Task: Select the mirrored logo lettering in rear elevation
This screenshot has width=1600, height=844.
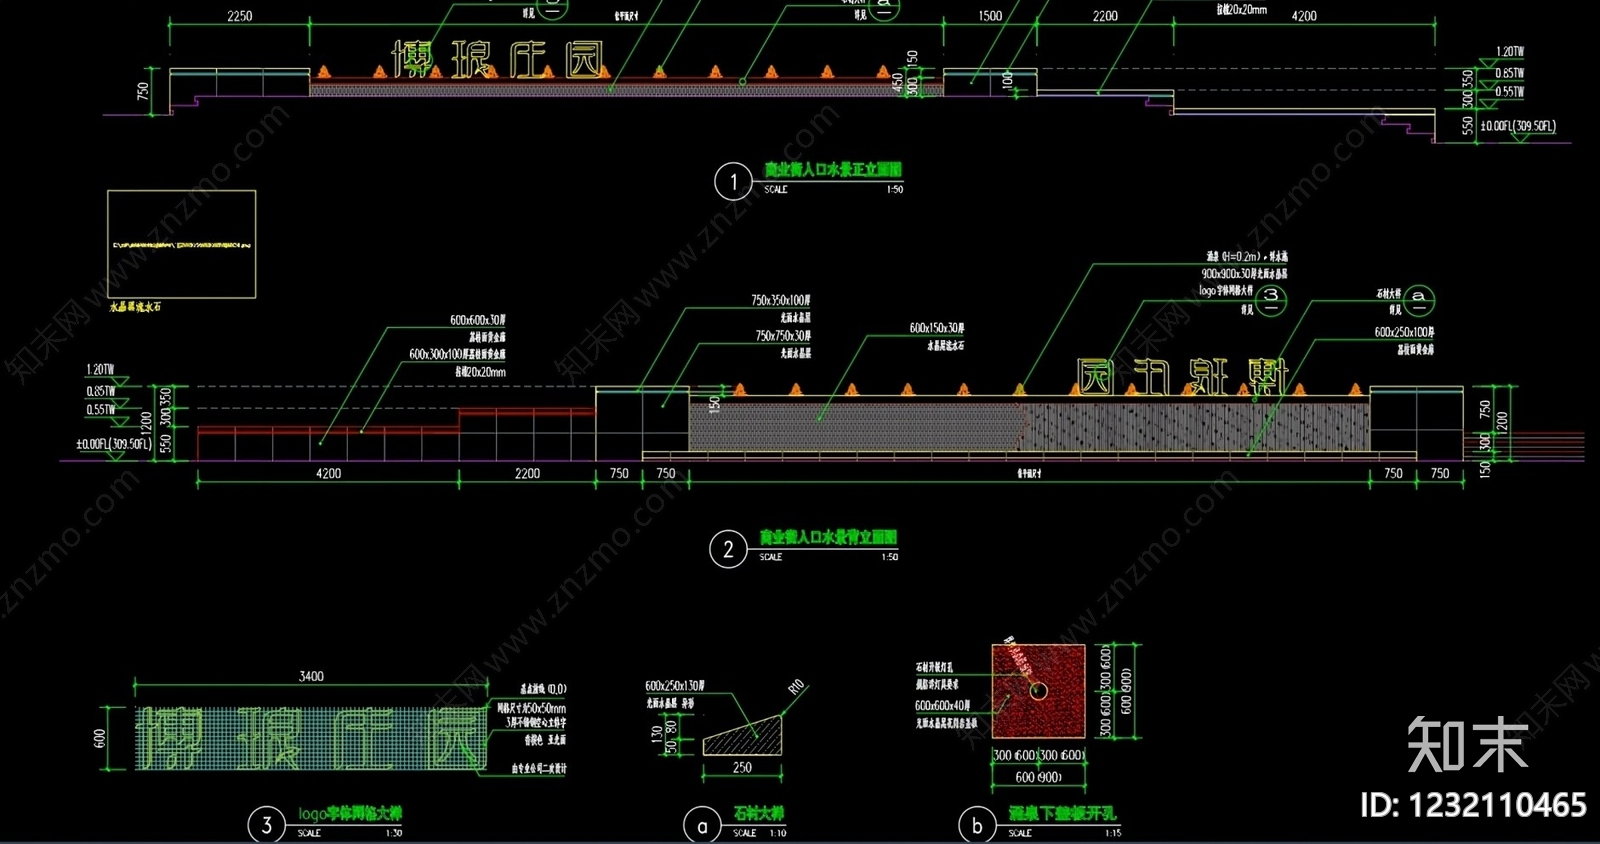Action: click(1182, 377)
